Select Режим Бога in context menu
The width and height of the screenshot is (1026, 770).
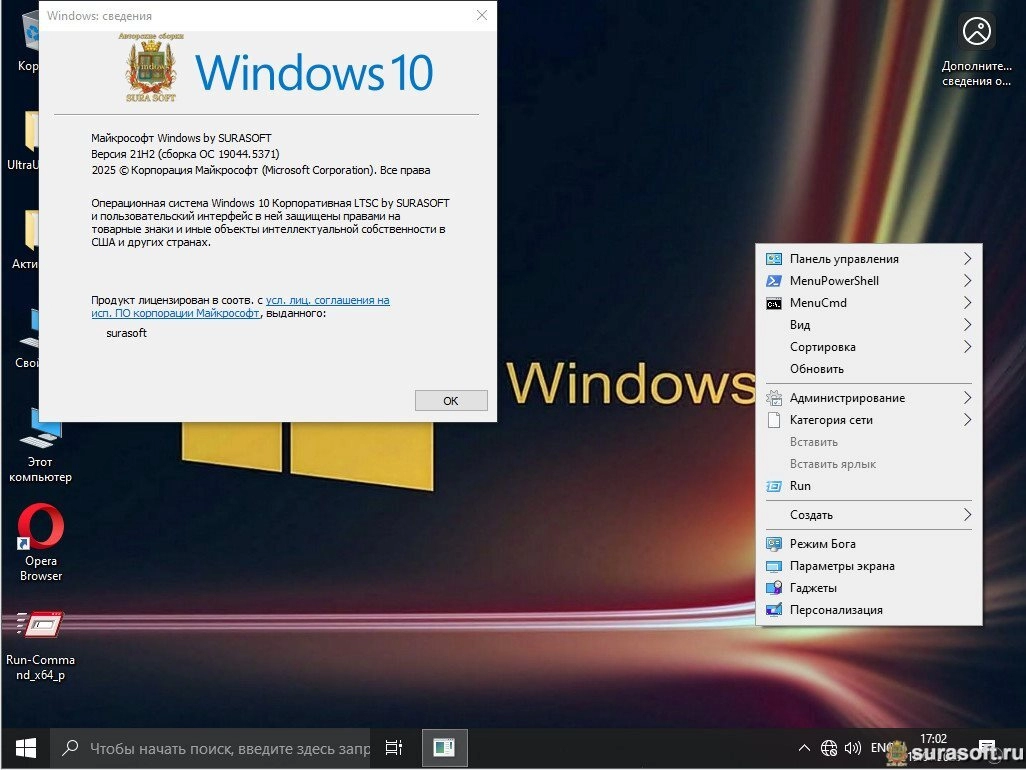[822, 544]
